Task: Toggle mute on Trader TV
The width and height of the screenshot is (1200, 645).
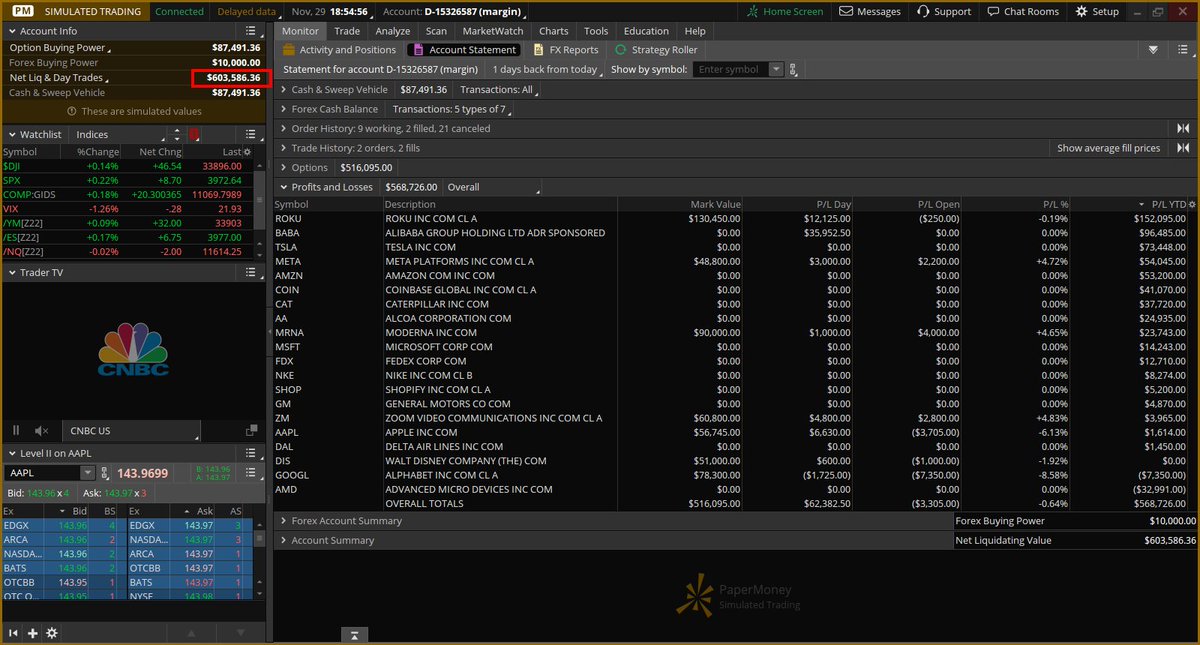Action: (41, 431)
